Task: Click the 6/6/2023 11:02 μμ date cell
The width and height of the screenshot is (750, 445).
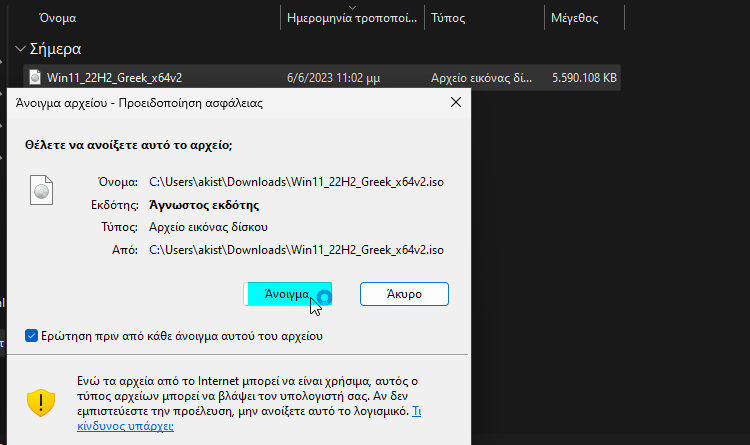Action: (334, 77)
